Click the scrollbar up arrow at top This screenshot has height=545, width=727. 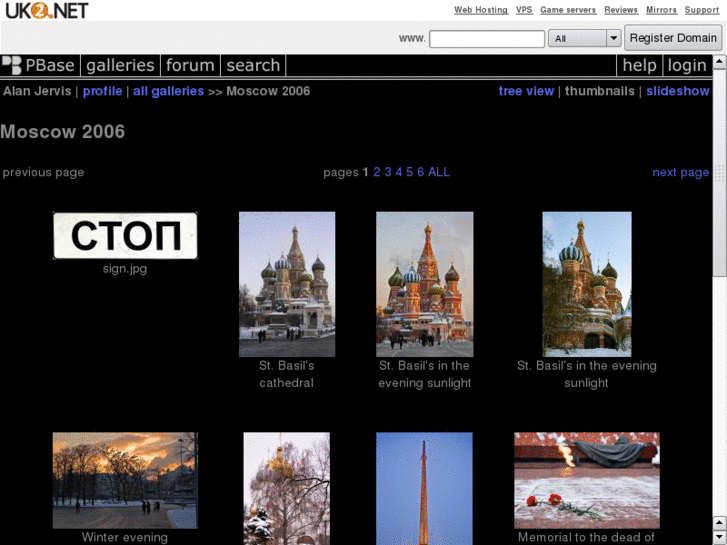click(720, 61)
